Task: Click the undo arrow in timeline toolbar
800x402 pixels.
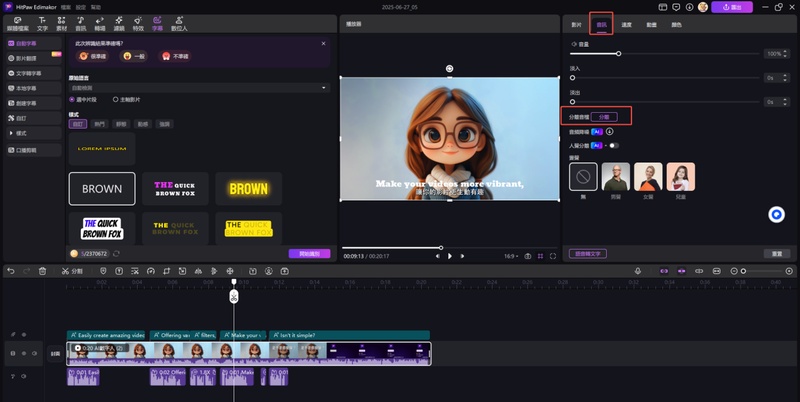Action: (x=9, y=271)
